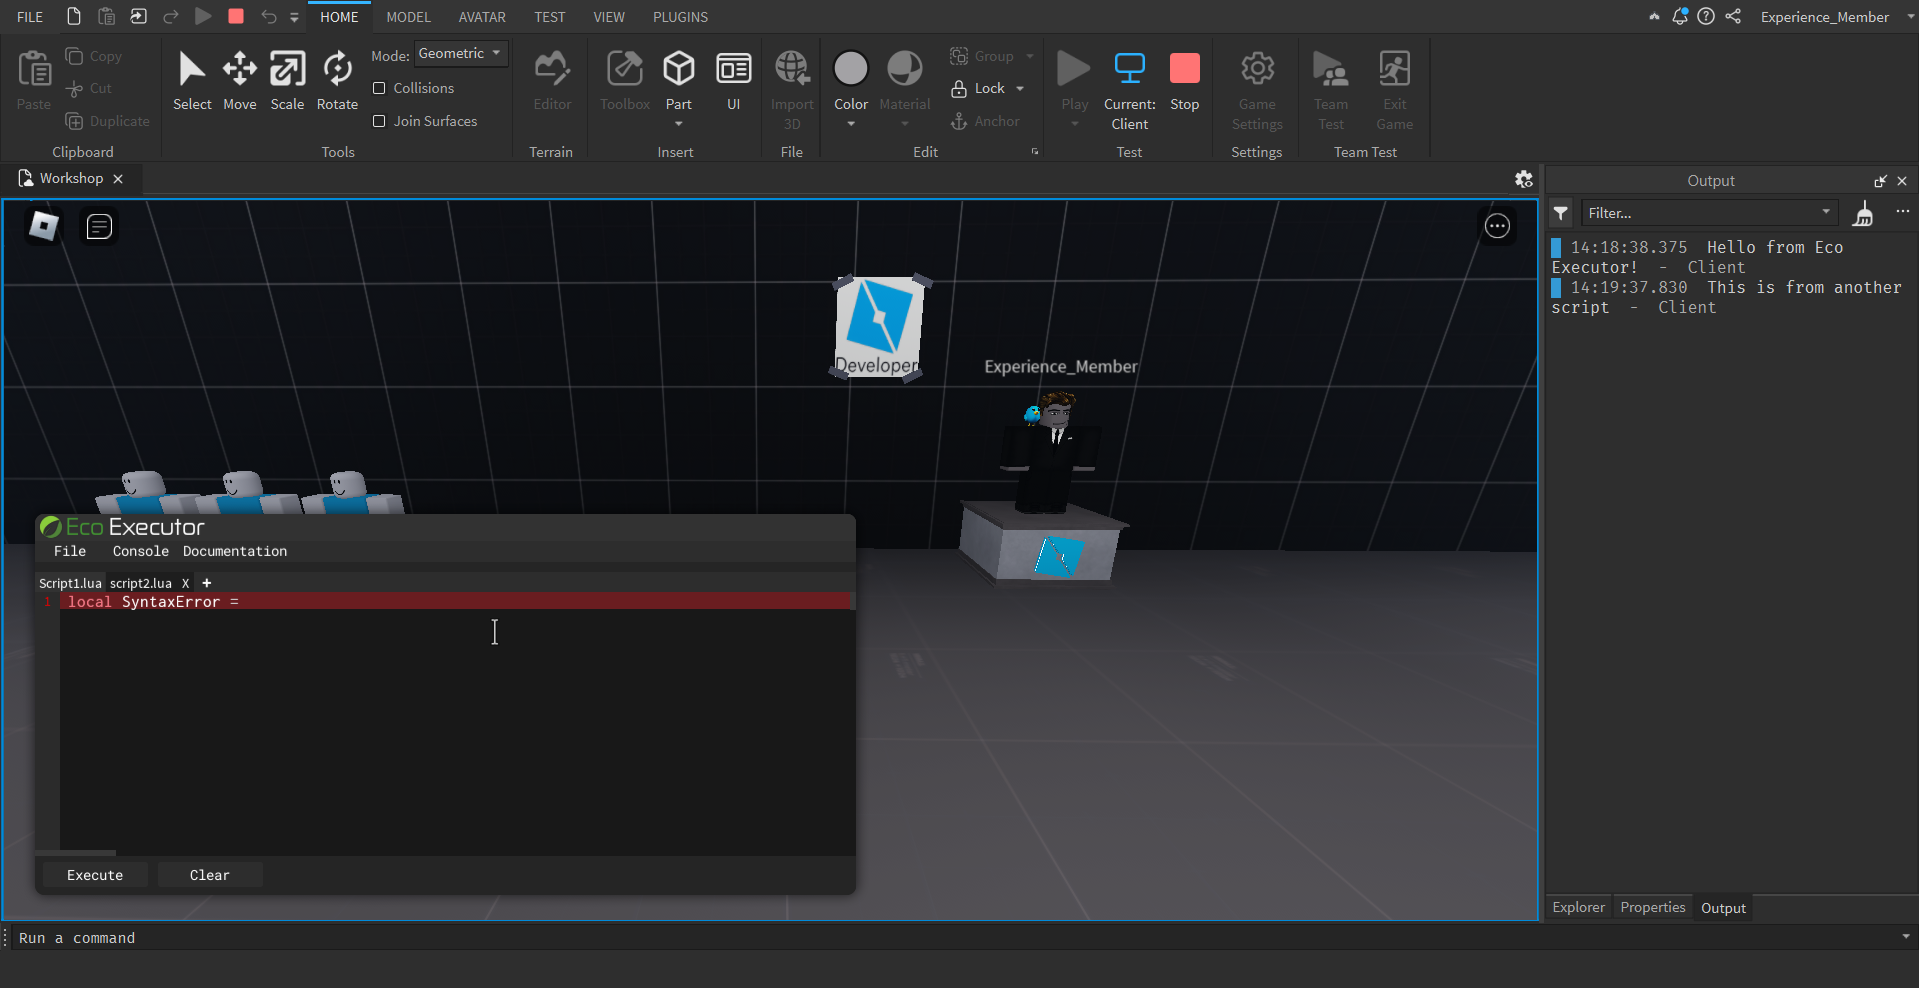Switch to the MODEL ribbon tab
This screenshot has height=988, width=1919.
coord(408,17)
